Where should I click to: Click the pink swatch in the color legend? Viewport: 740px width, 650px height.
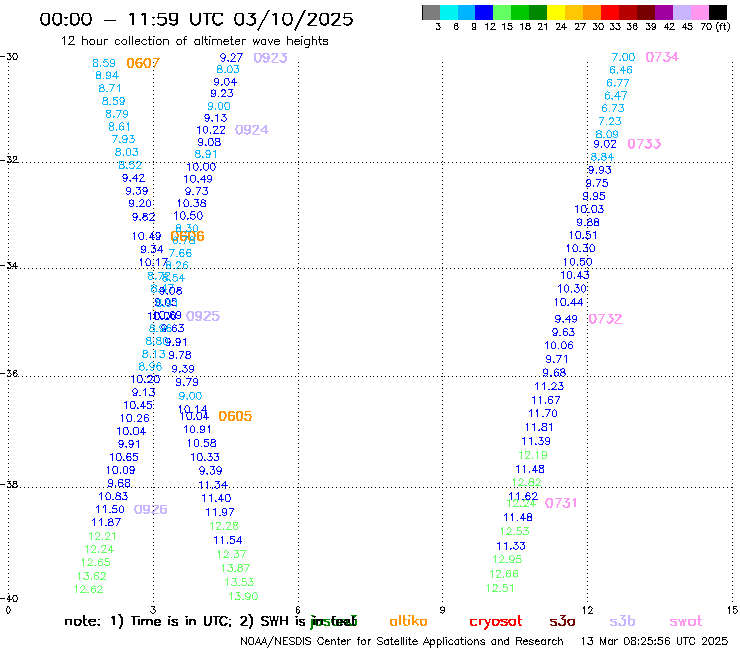coord(700,12)
